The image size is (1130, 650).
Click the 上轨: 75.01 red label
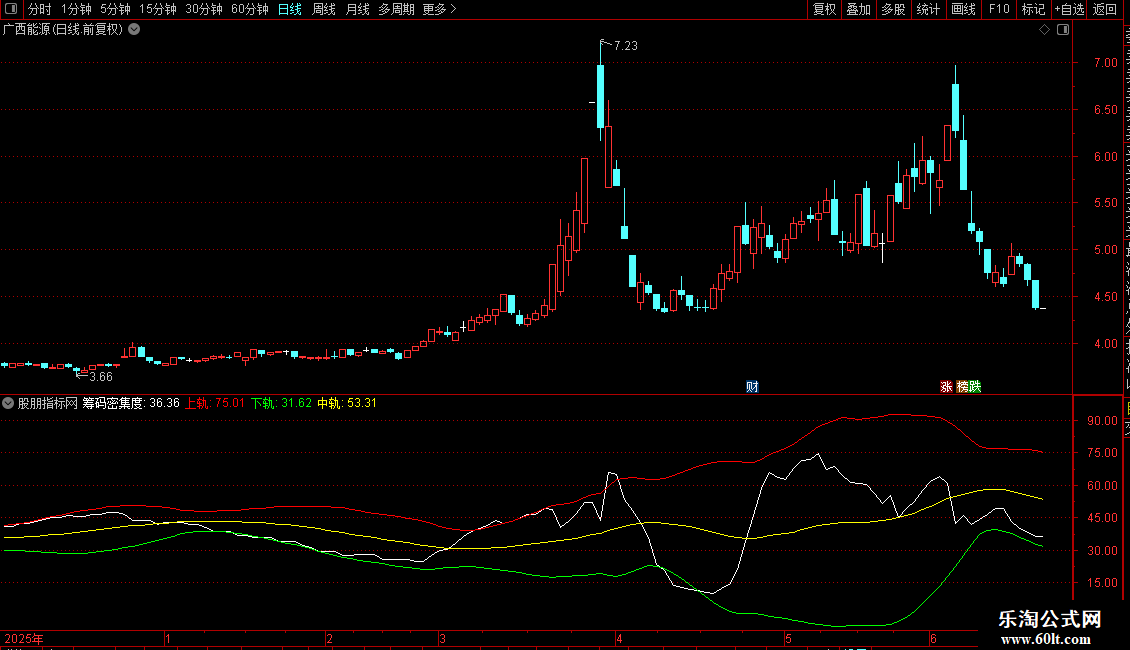215,403
